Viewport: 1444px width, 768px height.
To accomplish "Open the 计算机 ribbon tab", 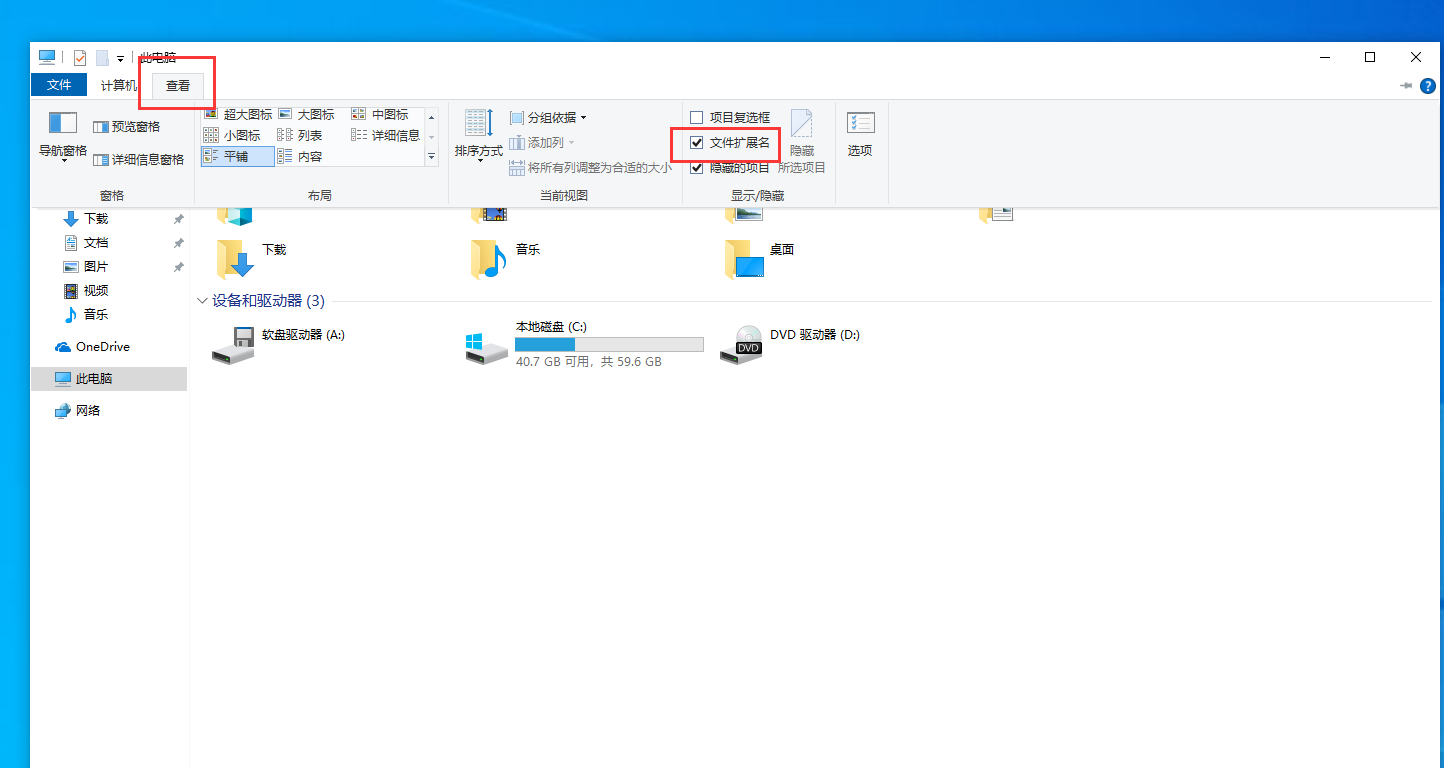I will pyautogui.click(x=118, y=84).
